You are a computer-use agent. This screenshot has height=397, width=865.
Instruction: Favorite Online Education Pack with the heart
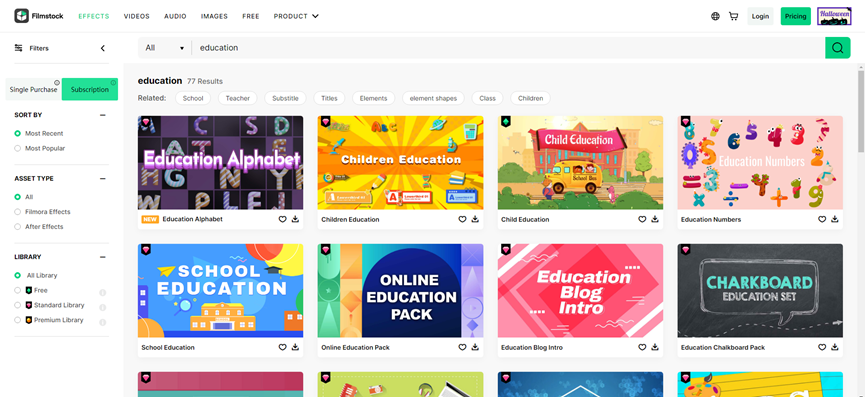point(462,347)
